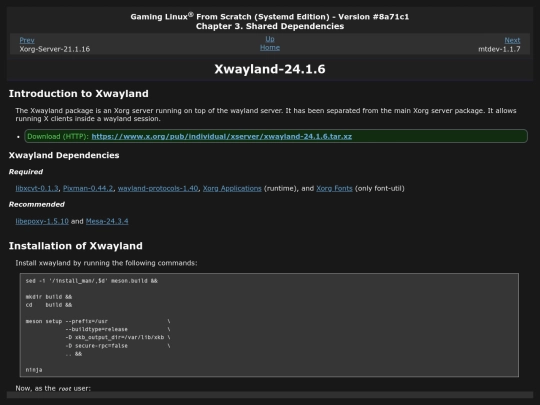
Task: Click the 'Now, as the root user' text
Action: pyautogui.click(x=53, y=388)
